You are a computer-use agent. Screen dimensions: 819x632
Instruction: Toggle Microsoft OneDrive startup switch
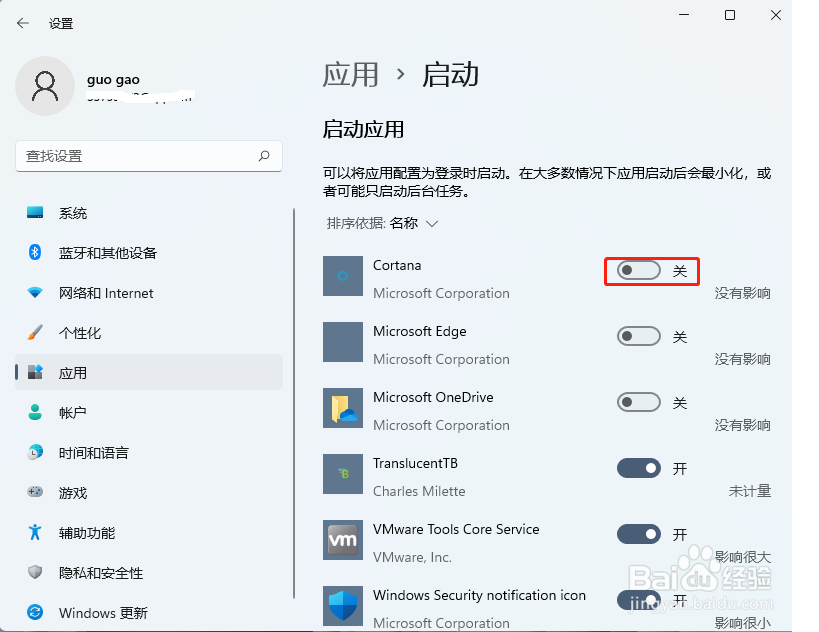[638, 402]
